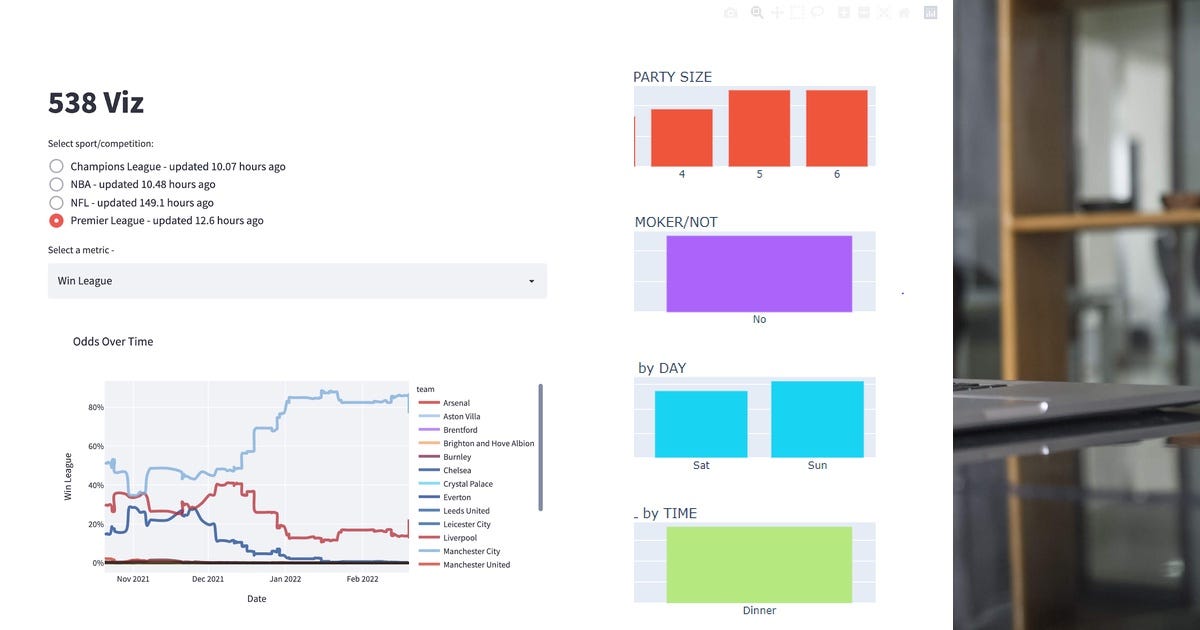Select the NFL competition option
This screenshot has height=630, width=1200.
pyautogui.click(x=56, y=202)
